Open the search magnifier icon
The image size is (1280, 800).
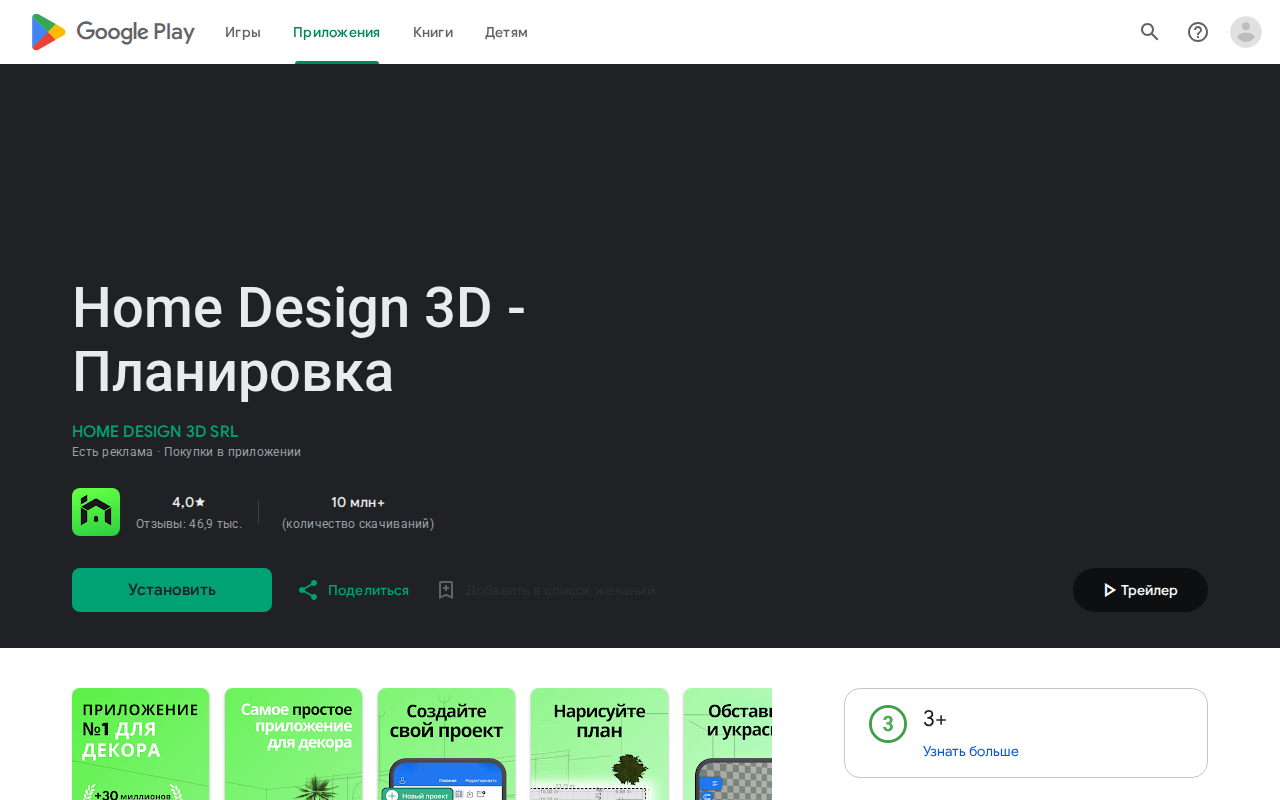click(x=1150, y=32)
